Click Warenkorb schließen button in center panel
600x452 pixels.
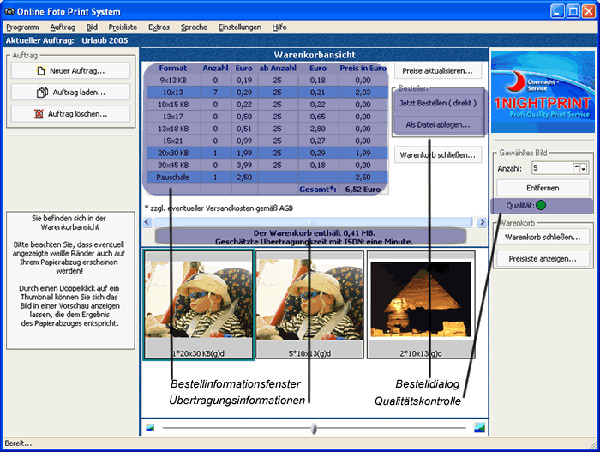point(438,155)
